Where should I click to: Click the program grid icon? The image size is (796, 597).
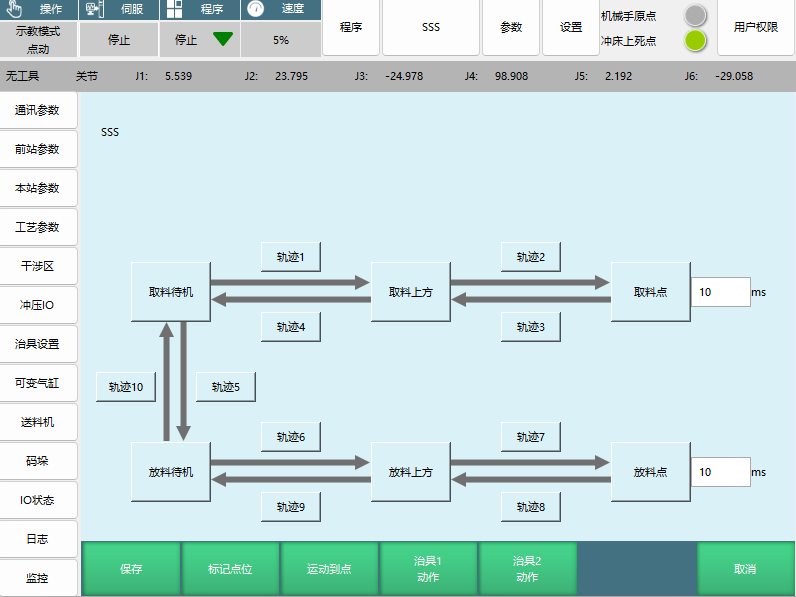[175, 9]
